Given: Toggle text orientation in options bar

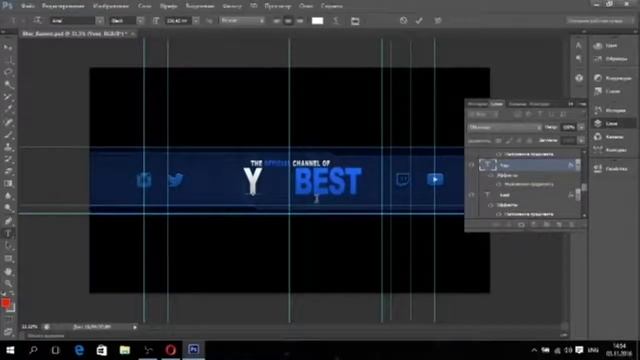Looking at the screenshot, I should point(37,20).
